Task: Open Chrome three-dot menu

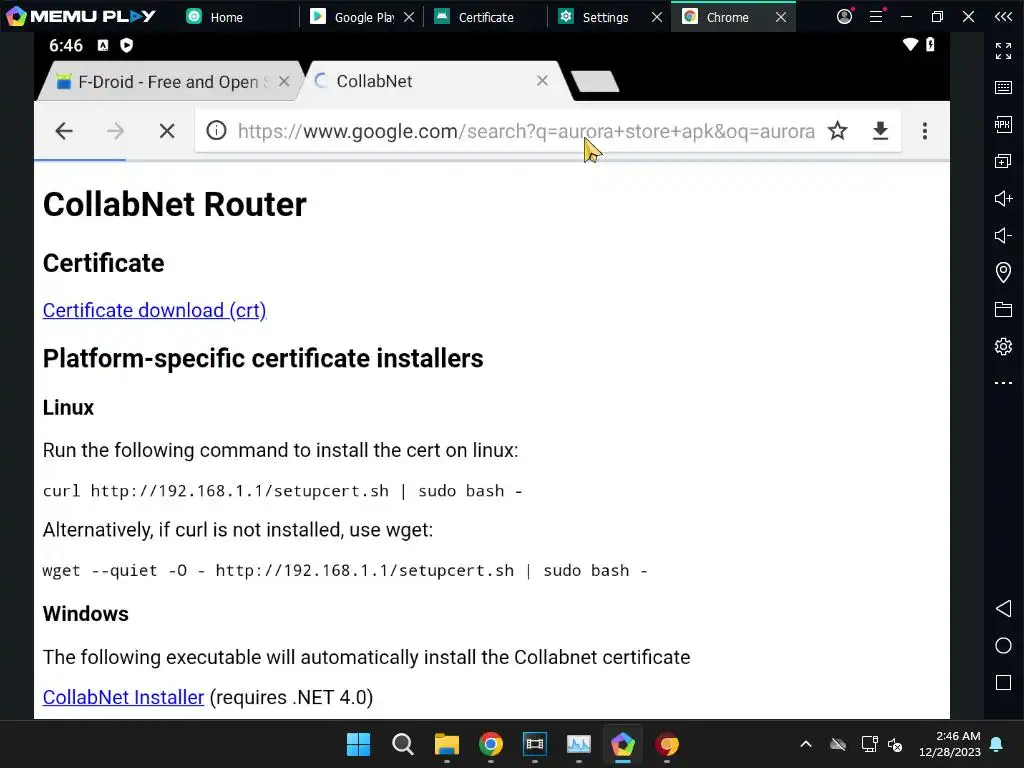Action: point(925,131)
